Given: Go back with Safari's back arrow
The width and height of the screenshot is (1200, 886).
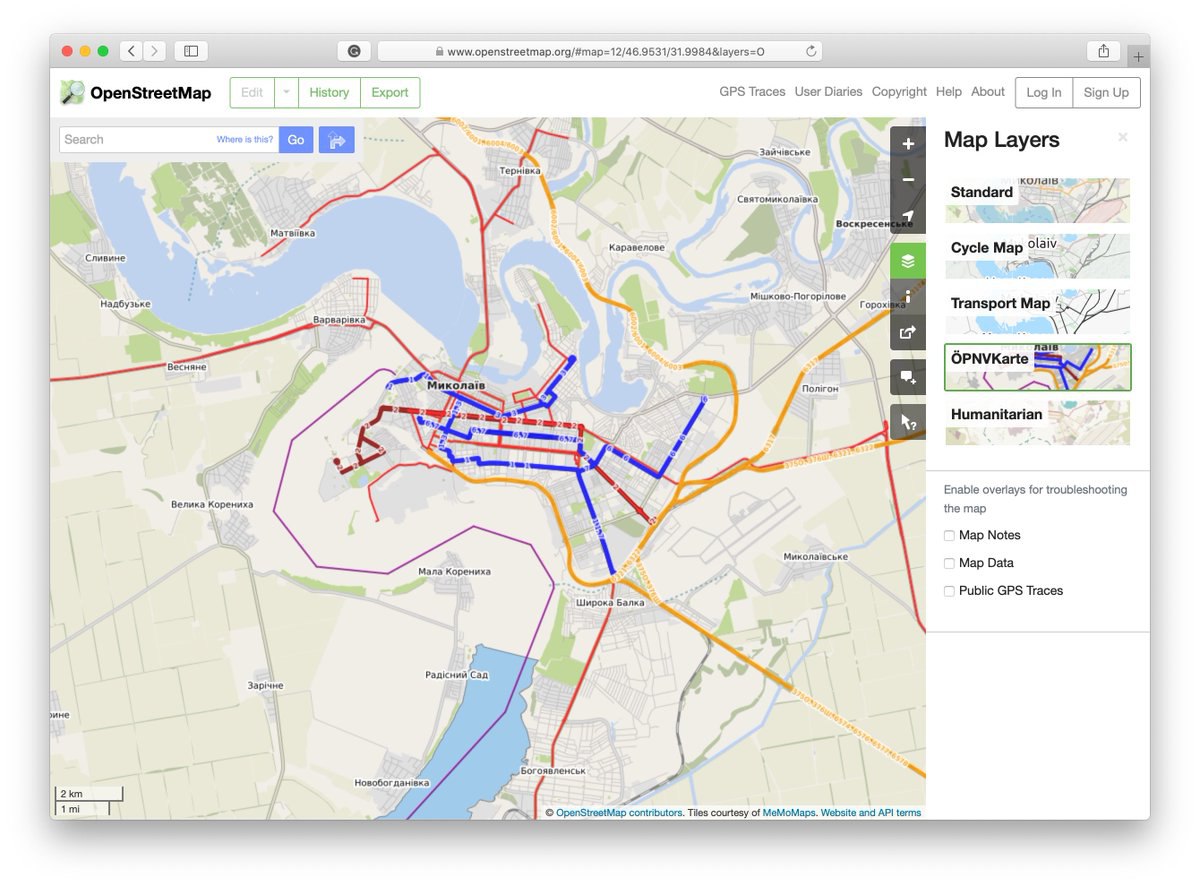Looking at the screenshot, I should (131, 51).
